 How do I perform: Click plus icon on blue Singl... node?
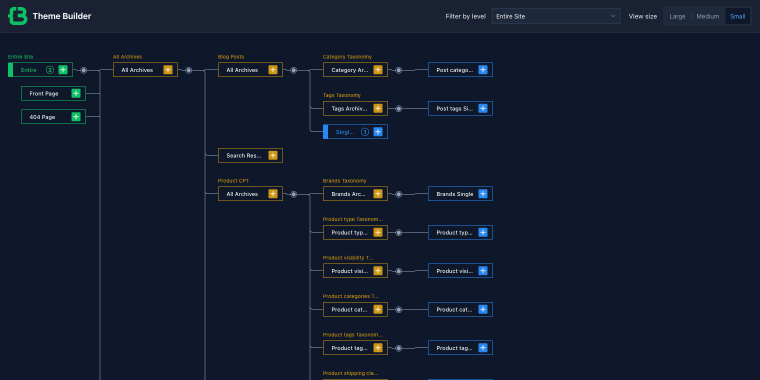pos(378,132)
